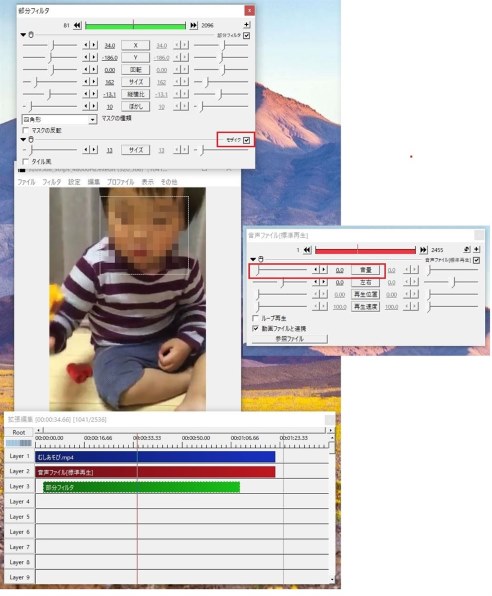Collapse the モザイク section triangle
The height and width of the screenshot is (596, 492).
[x=24, y=139]
